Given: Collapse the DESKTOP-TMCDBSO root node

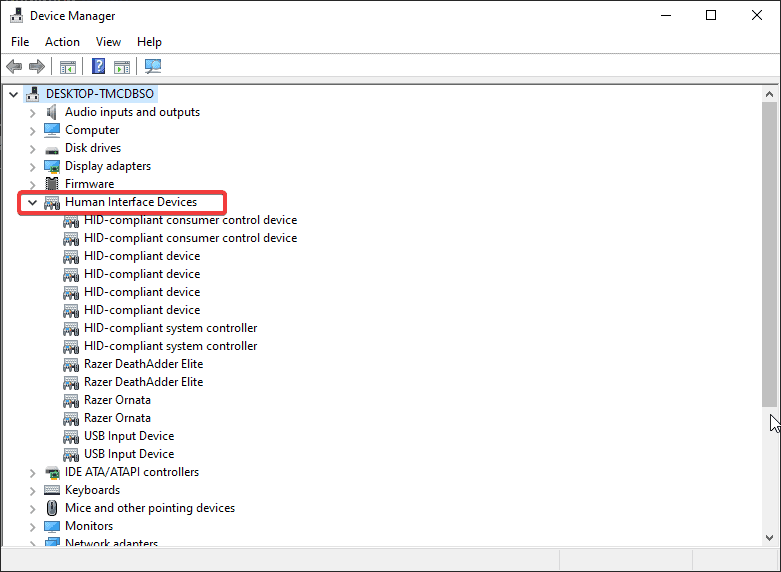Looking at the screenshot, I should 13,94.
